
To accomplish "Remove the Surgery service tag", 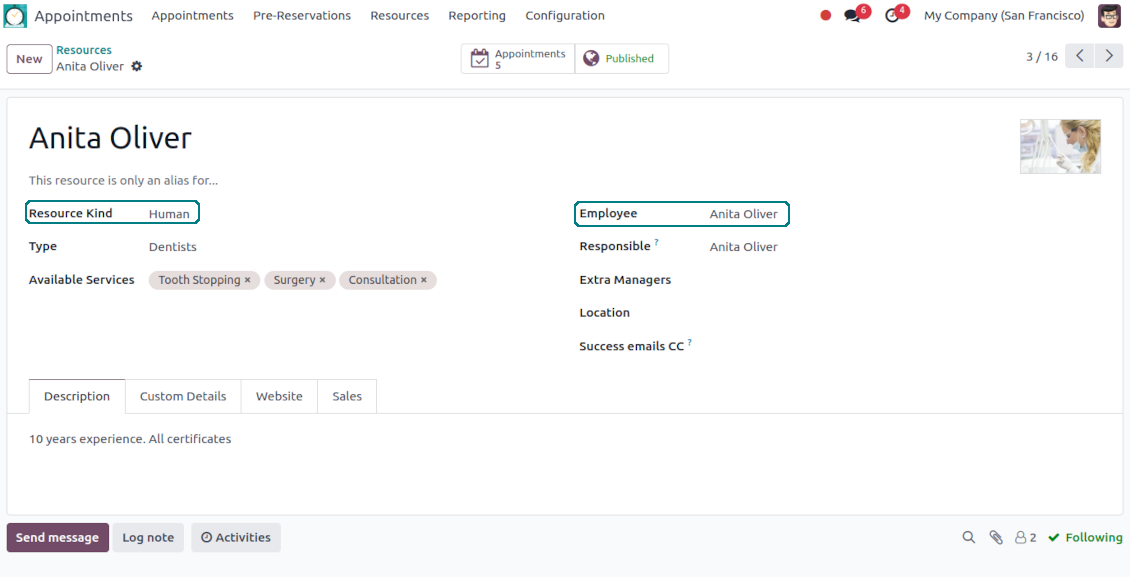I will pyautogui.click(x=322, y=280).
